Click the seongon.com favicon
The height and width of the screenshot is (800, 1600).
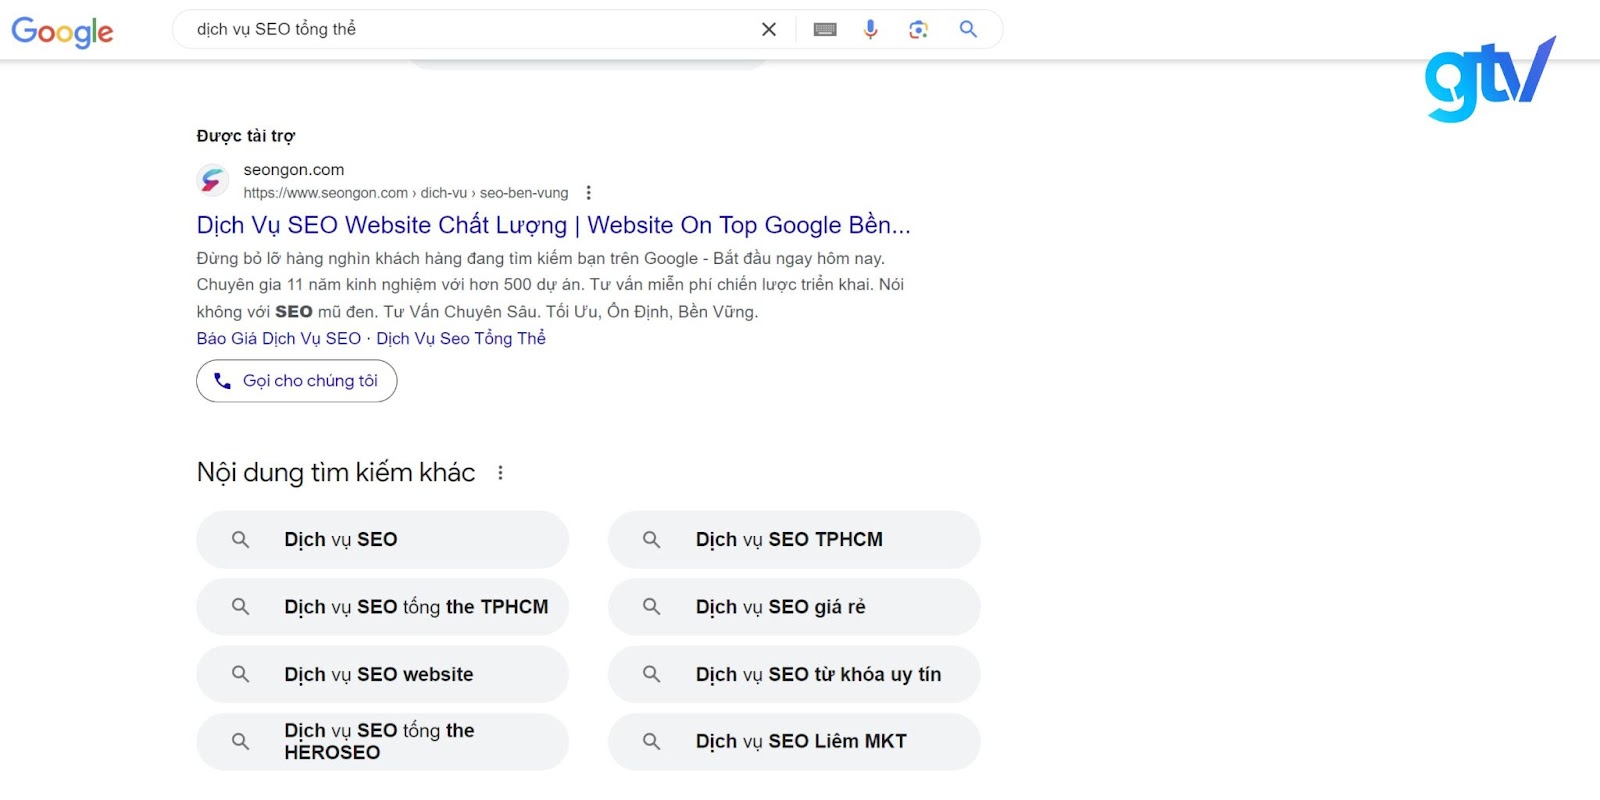(212, 180)
